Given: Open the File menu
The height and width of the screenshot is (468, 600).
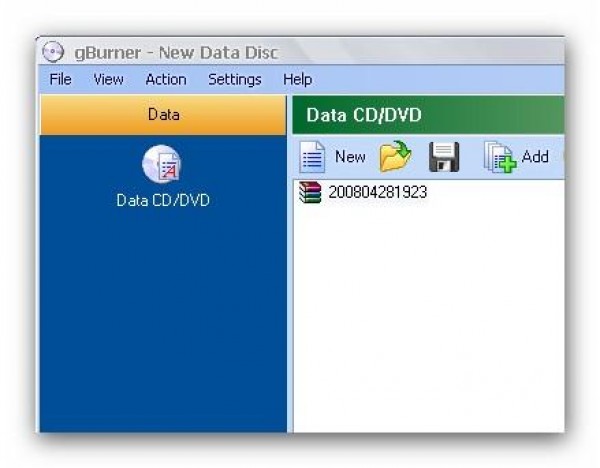Looking at the screenshot, I should pos(60,80).
